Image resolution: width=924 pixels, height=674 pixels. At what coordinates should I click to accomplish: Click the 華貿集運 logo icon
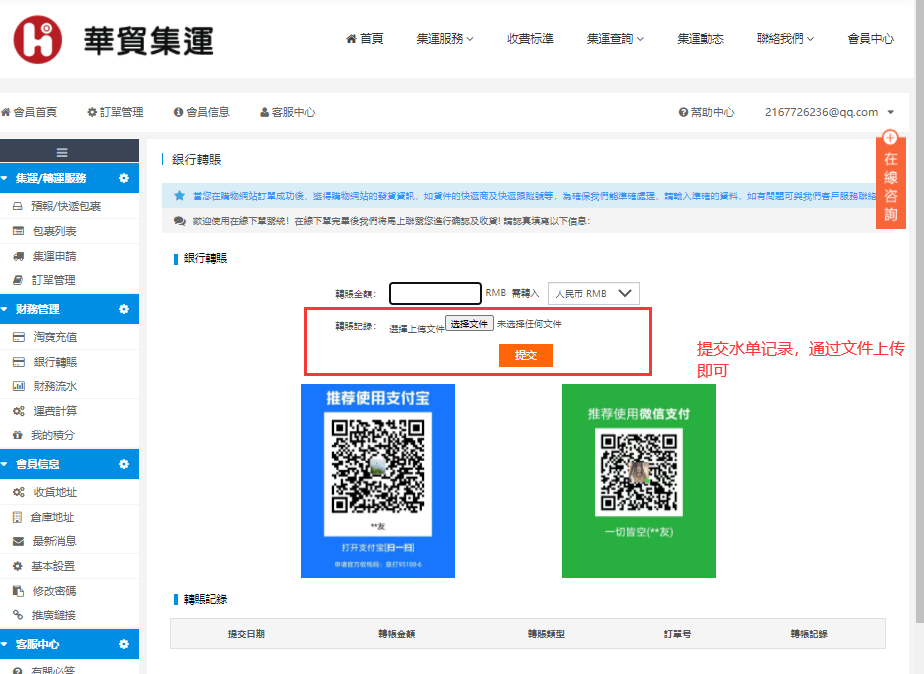(x=38, y=40)
